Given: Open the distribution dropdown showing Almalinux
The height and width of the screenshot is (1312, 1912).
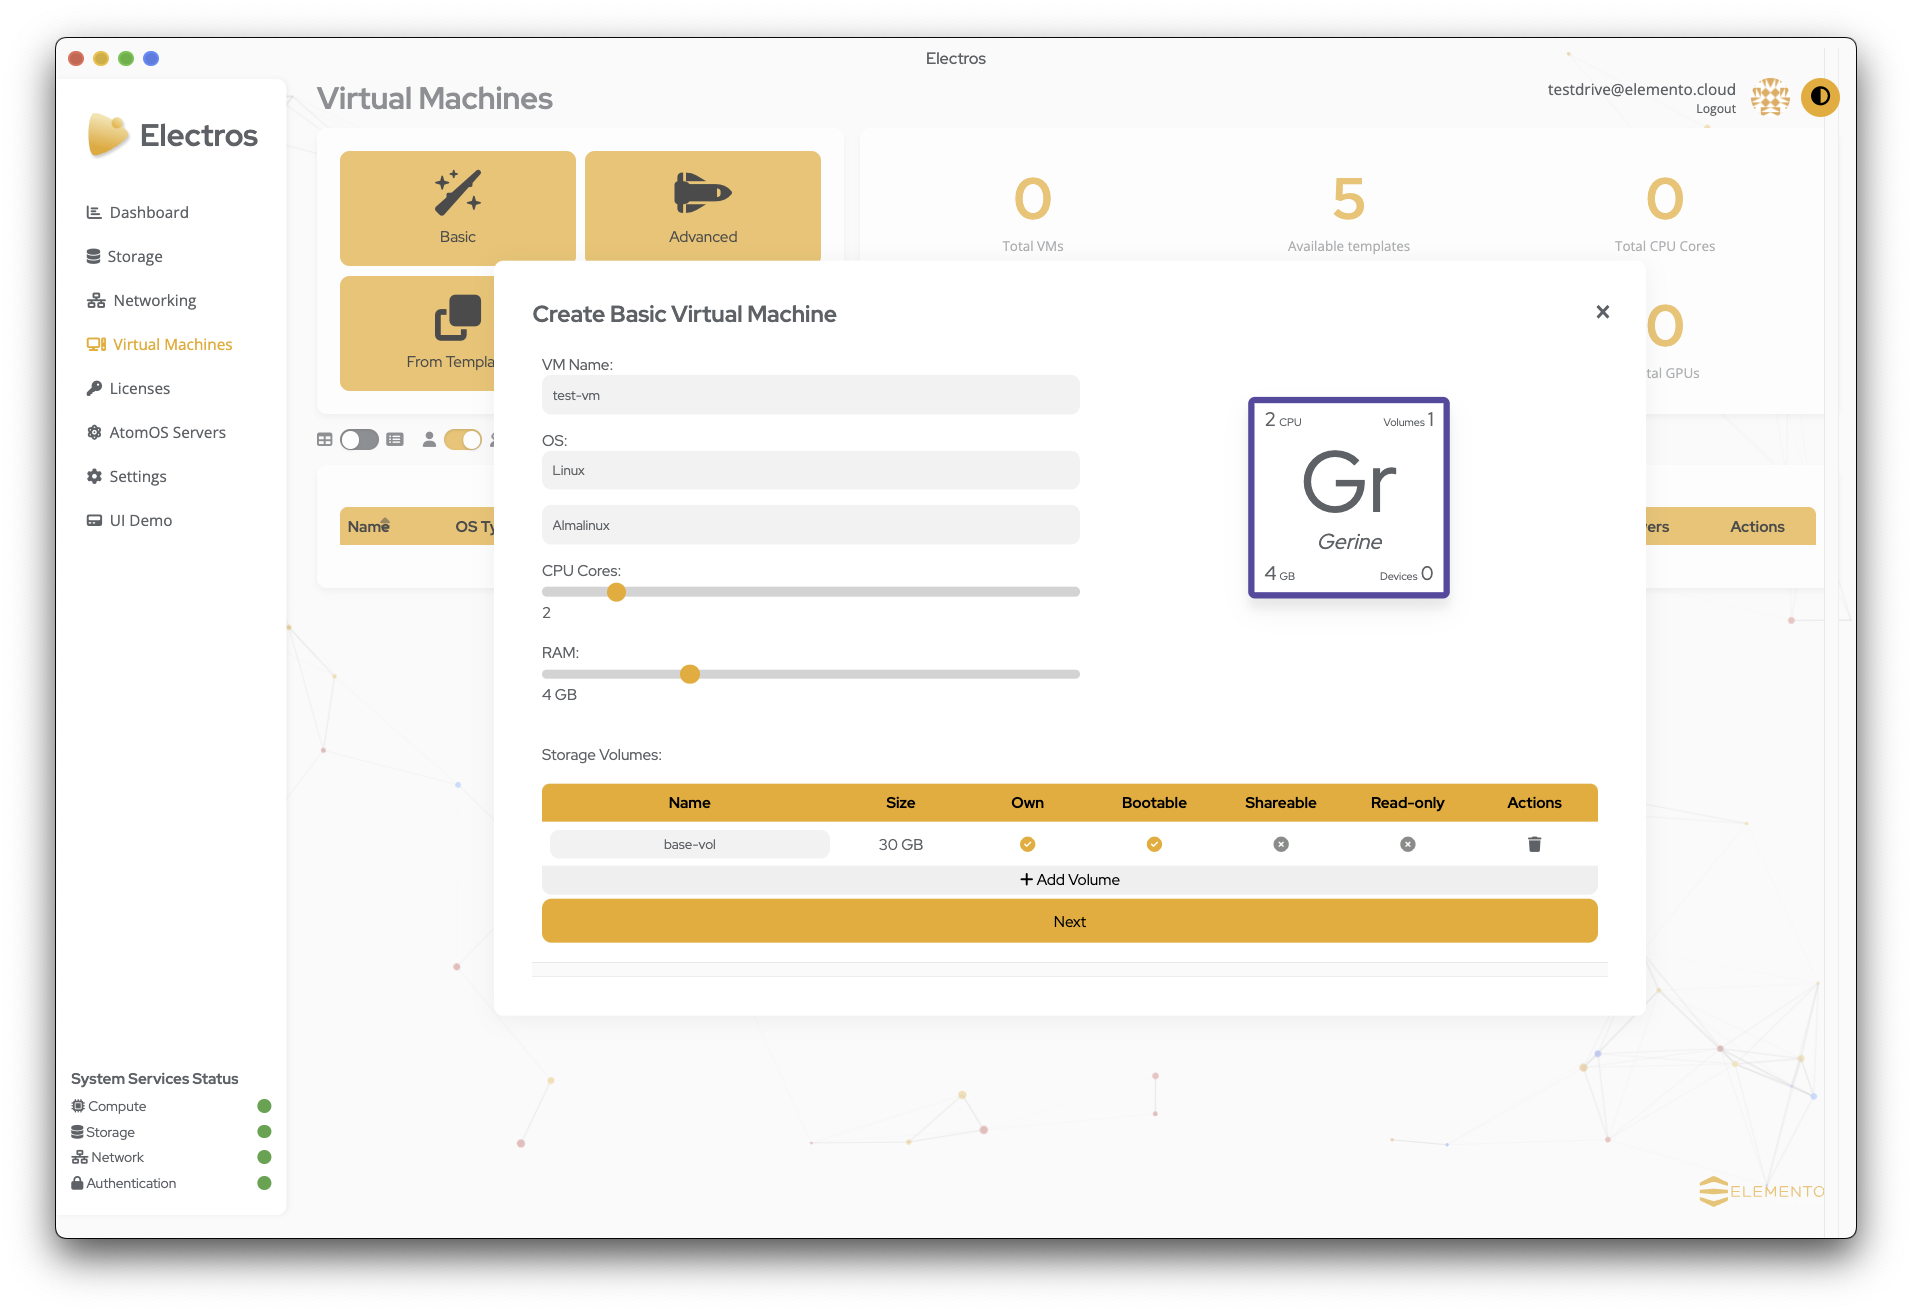Looking at the screenshot, I should pos(810,525).
